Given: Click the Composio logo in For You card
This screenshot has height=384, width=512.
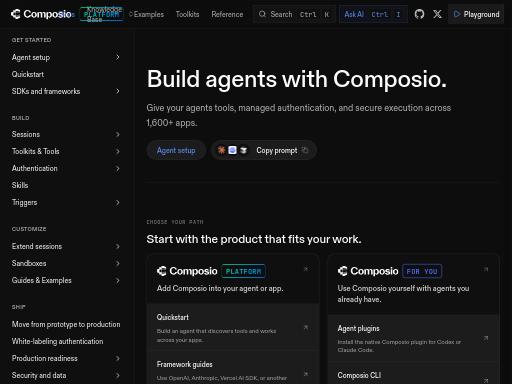Looking at the screenshot, I should (x=368, y=271).
